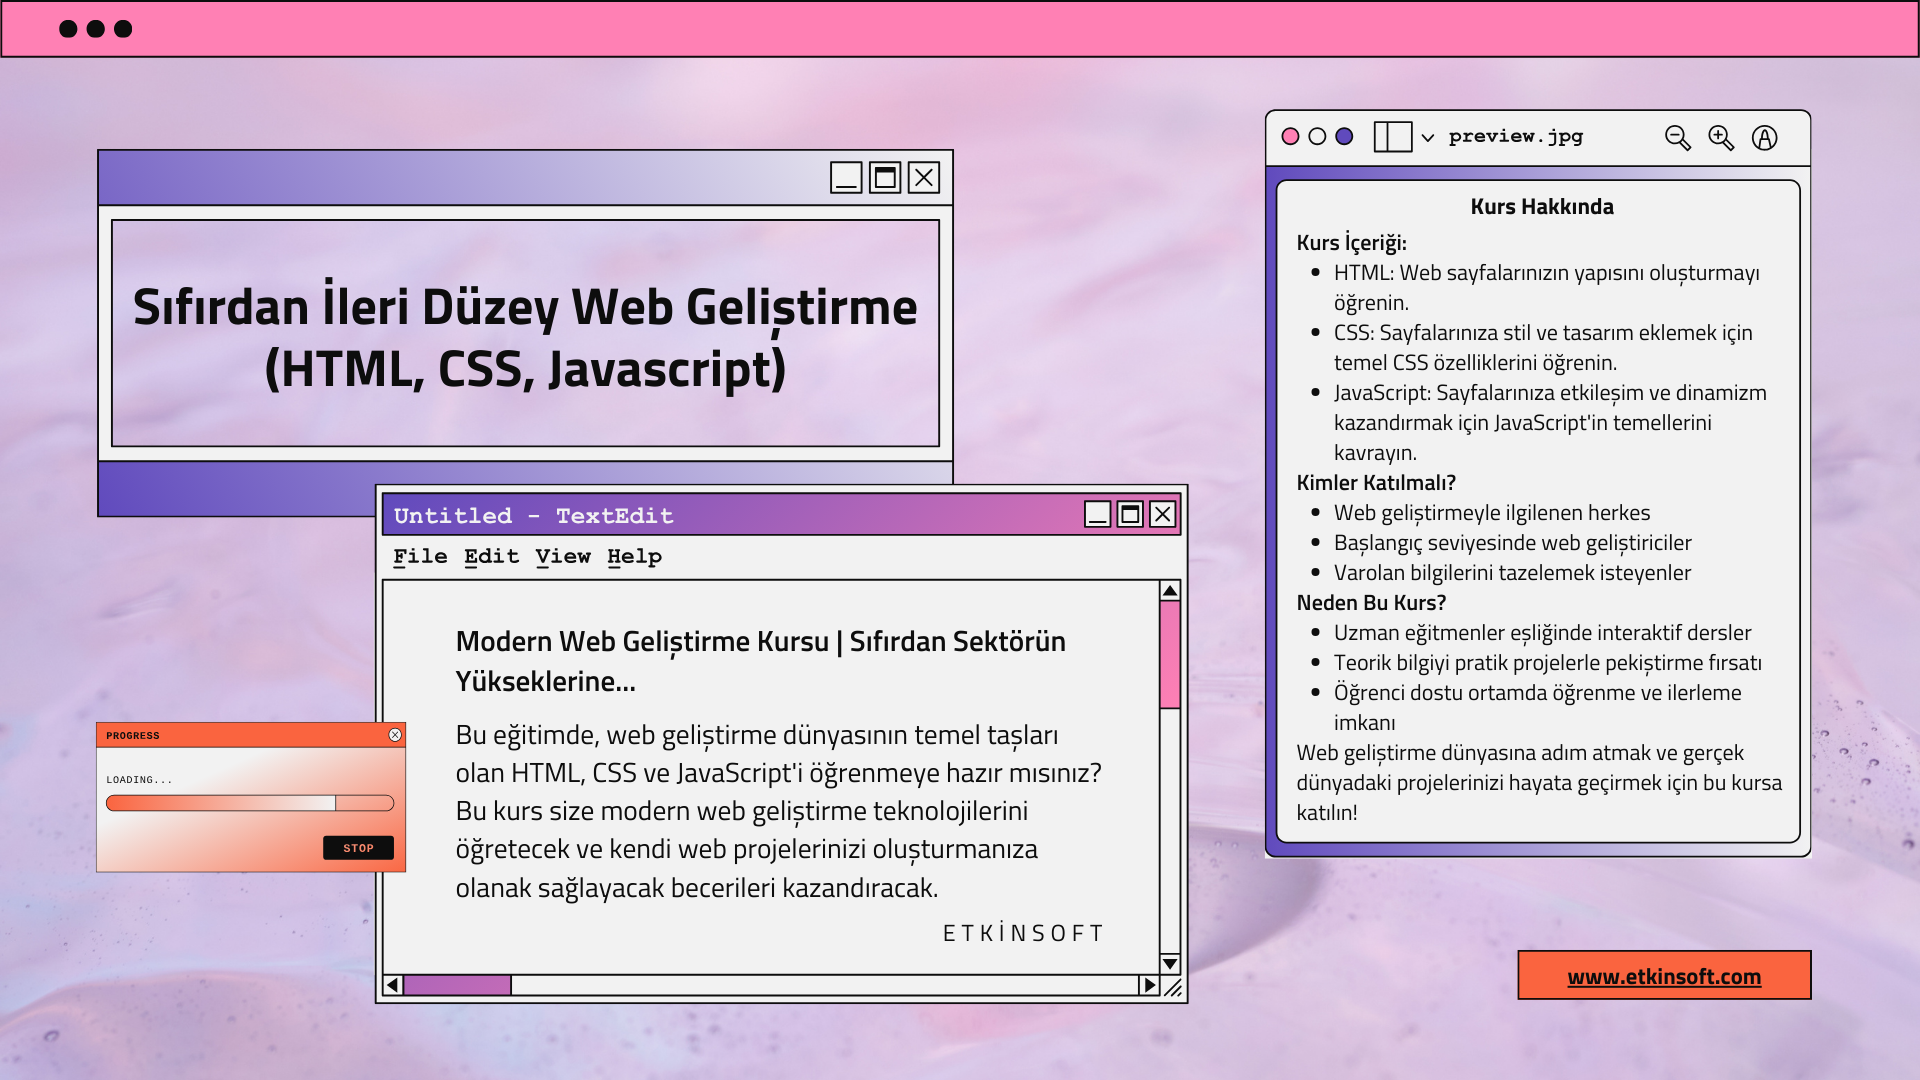Minimize the Untitled - TextEdit window

coord(1098,514)
